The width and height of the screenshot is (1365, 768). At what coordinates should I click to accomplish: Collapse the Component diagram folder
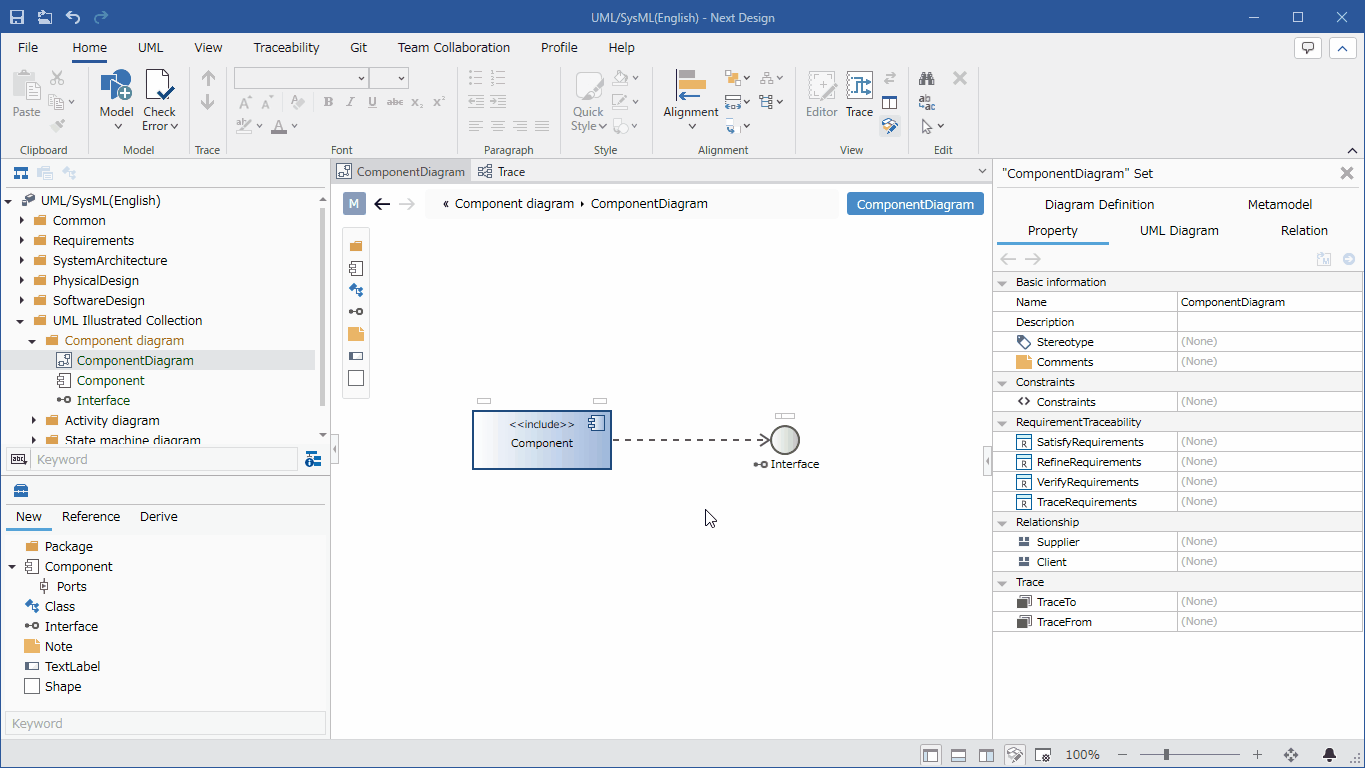click(x=33, y=341)
